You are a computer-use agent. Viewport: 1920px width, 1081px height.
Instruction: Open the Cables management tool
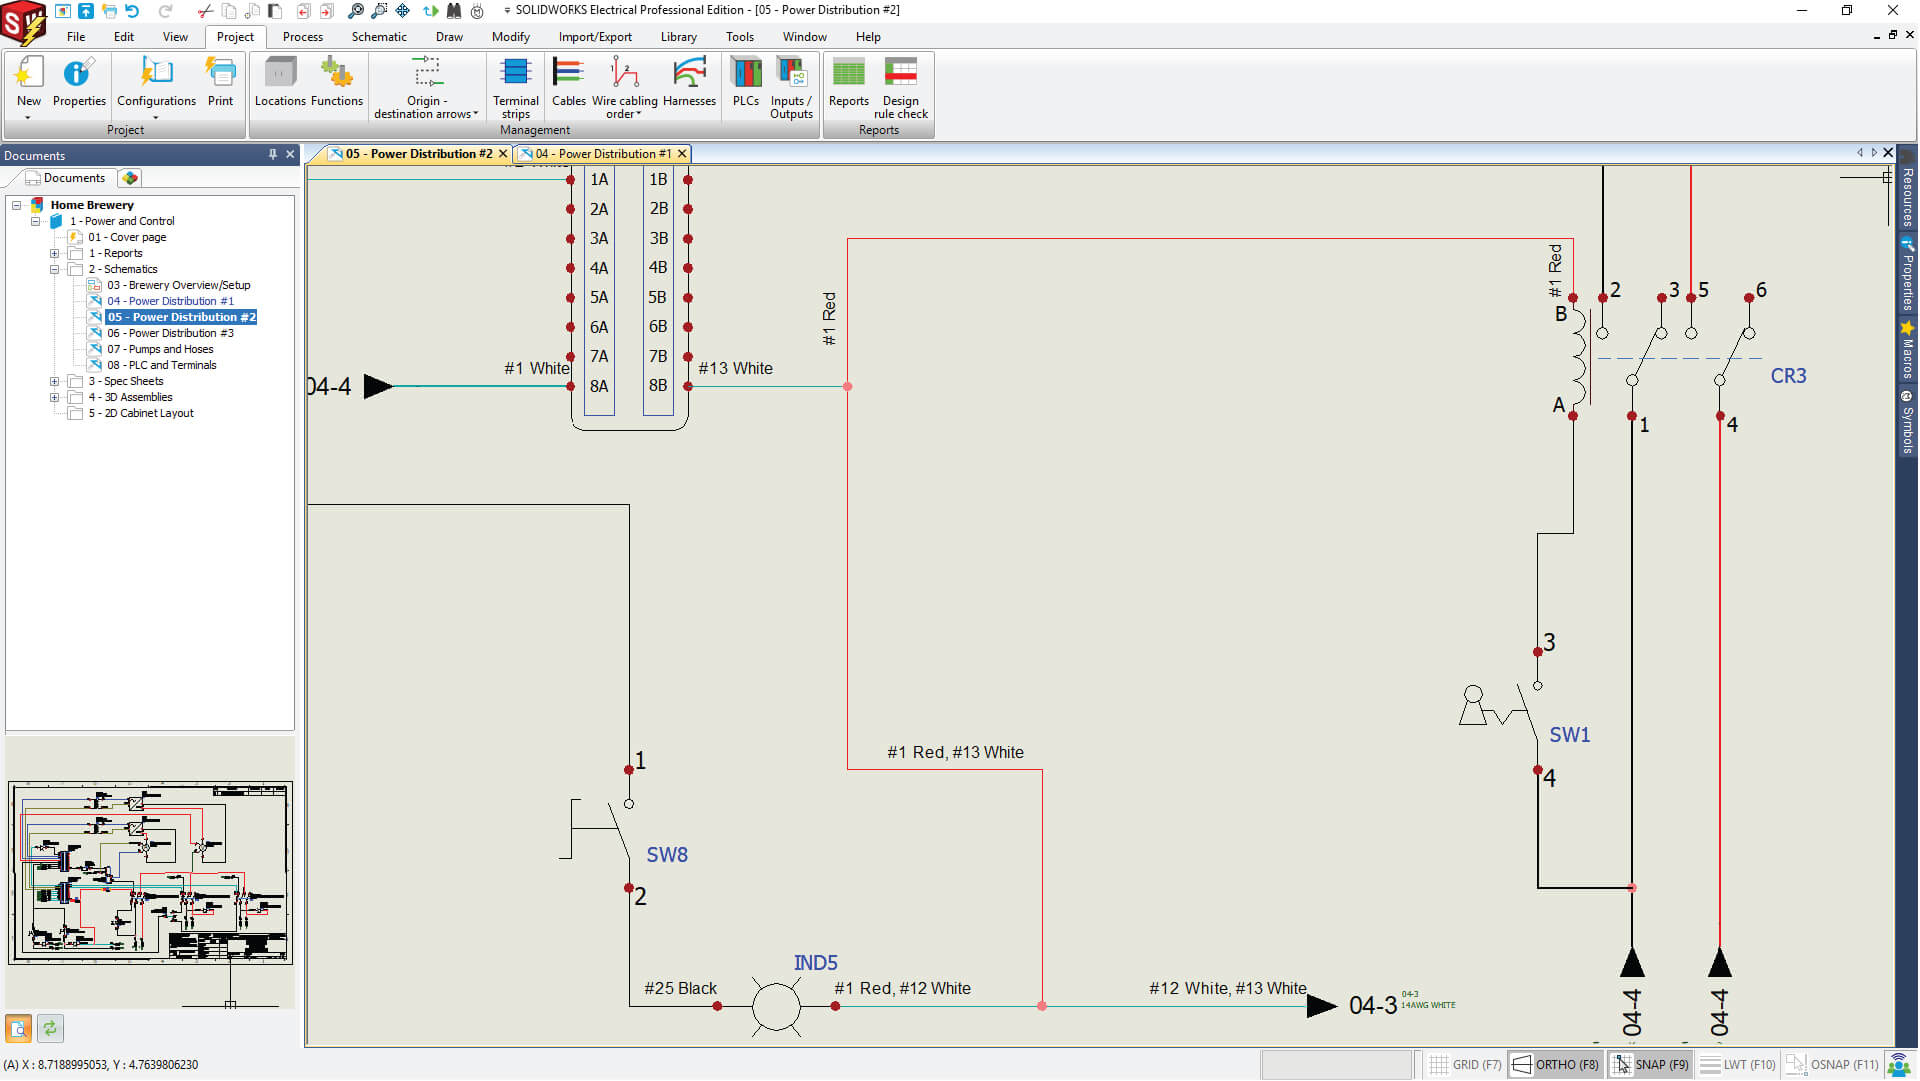(x=568, y=85)
